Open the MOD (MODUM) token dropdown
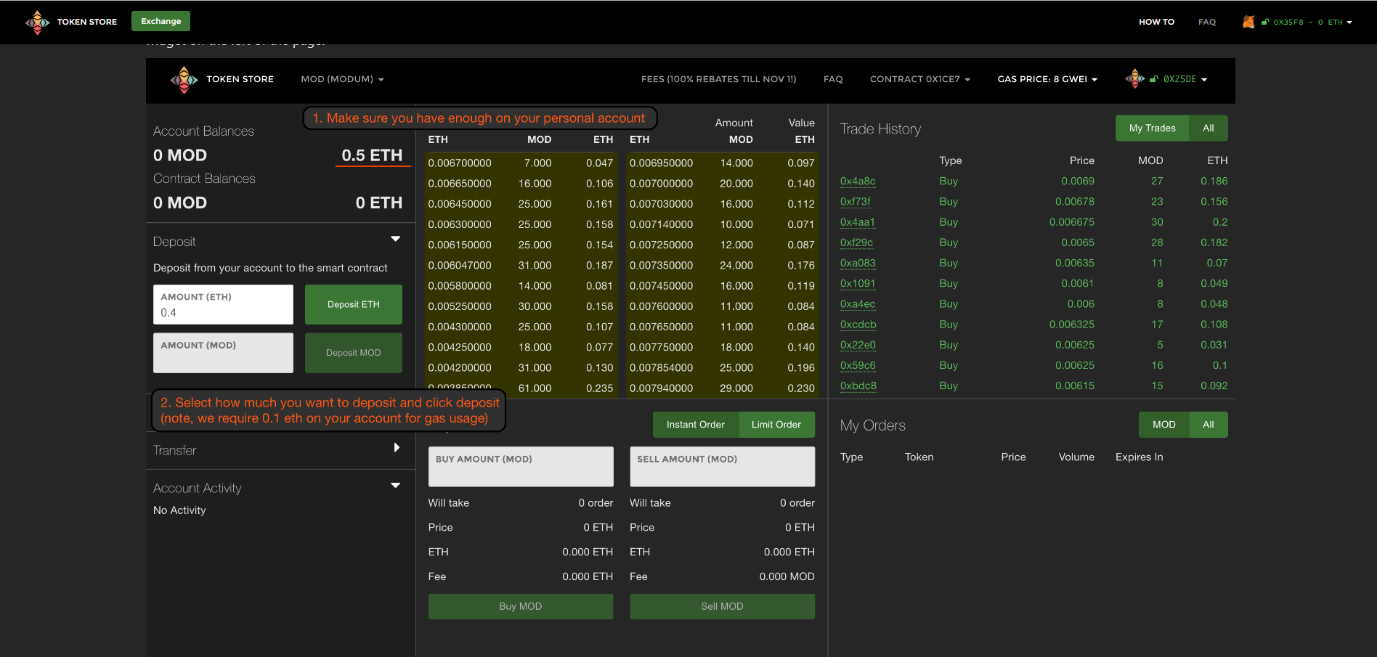Viewport: 1377px width, 657px height. pyautogui.click(x=342, y=79)
